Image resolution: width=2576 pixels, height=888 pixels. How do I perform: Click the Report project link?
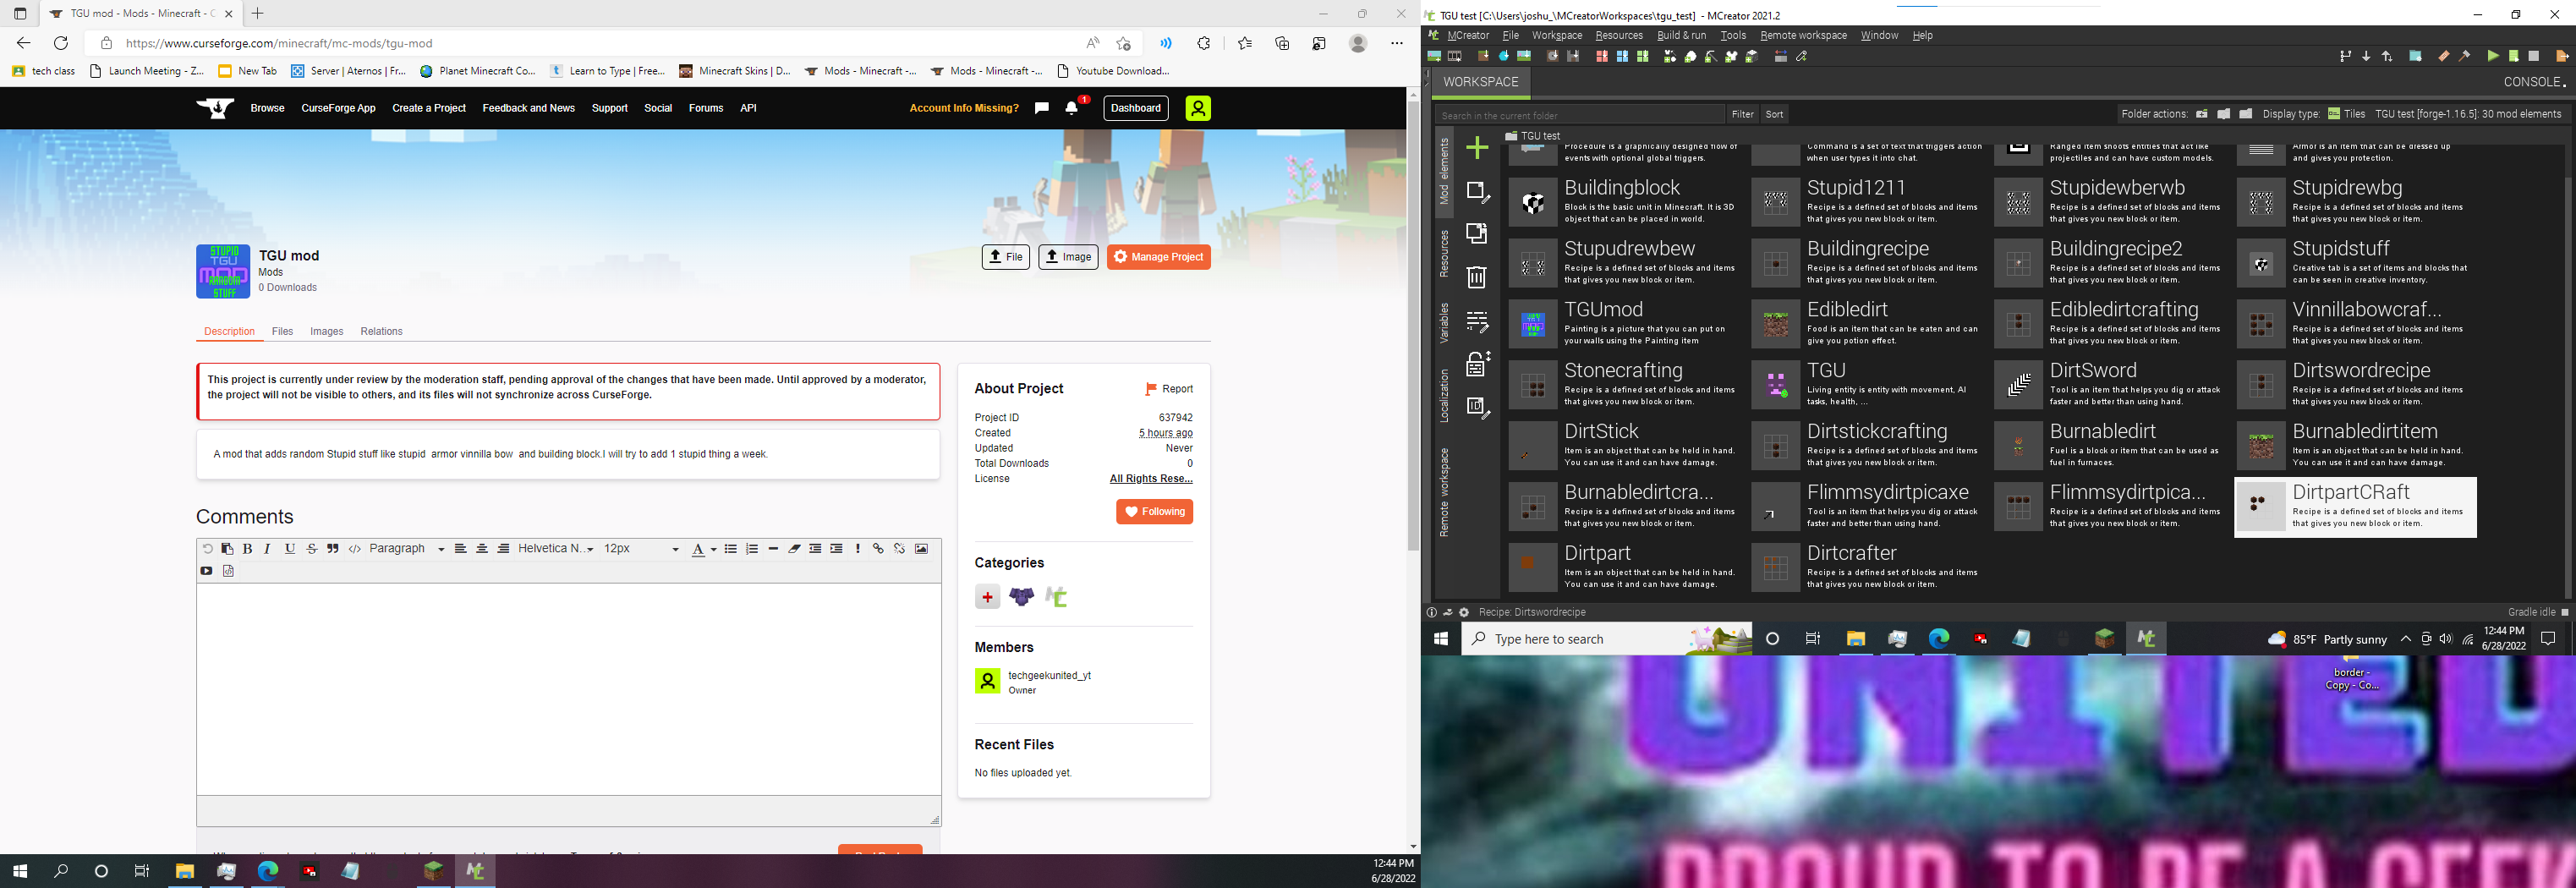click(x=1169, y=389)
